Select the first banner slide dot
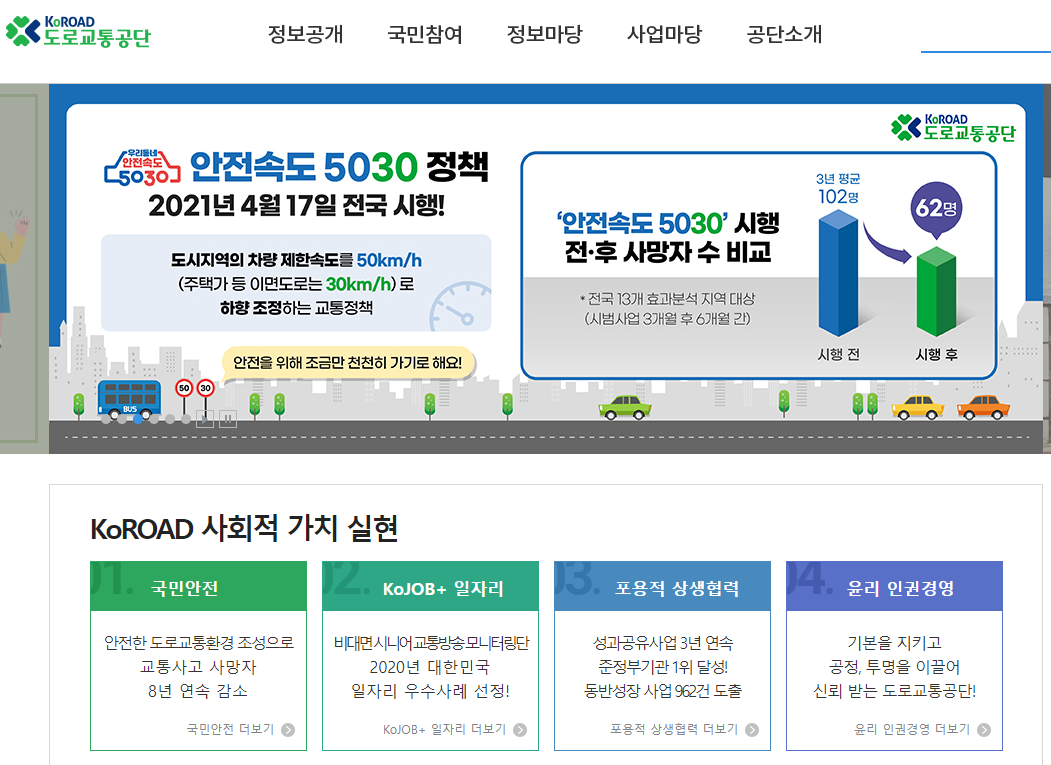1051x765 pixels. 106,419
